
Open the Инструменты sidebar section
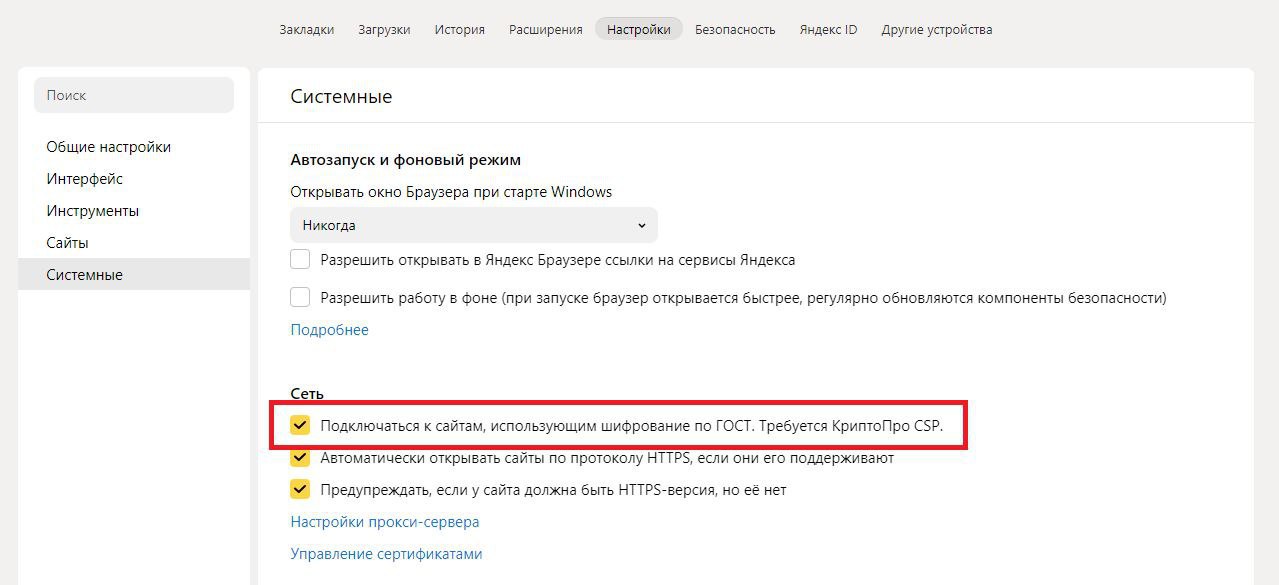92,211
